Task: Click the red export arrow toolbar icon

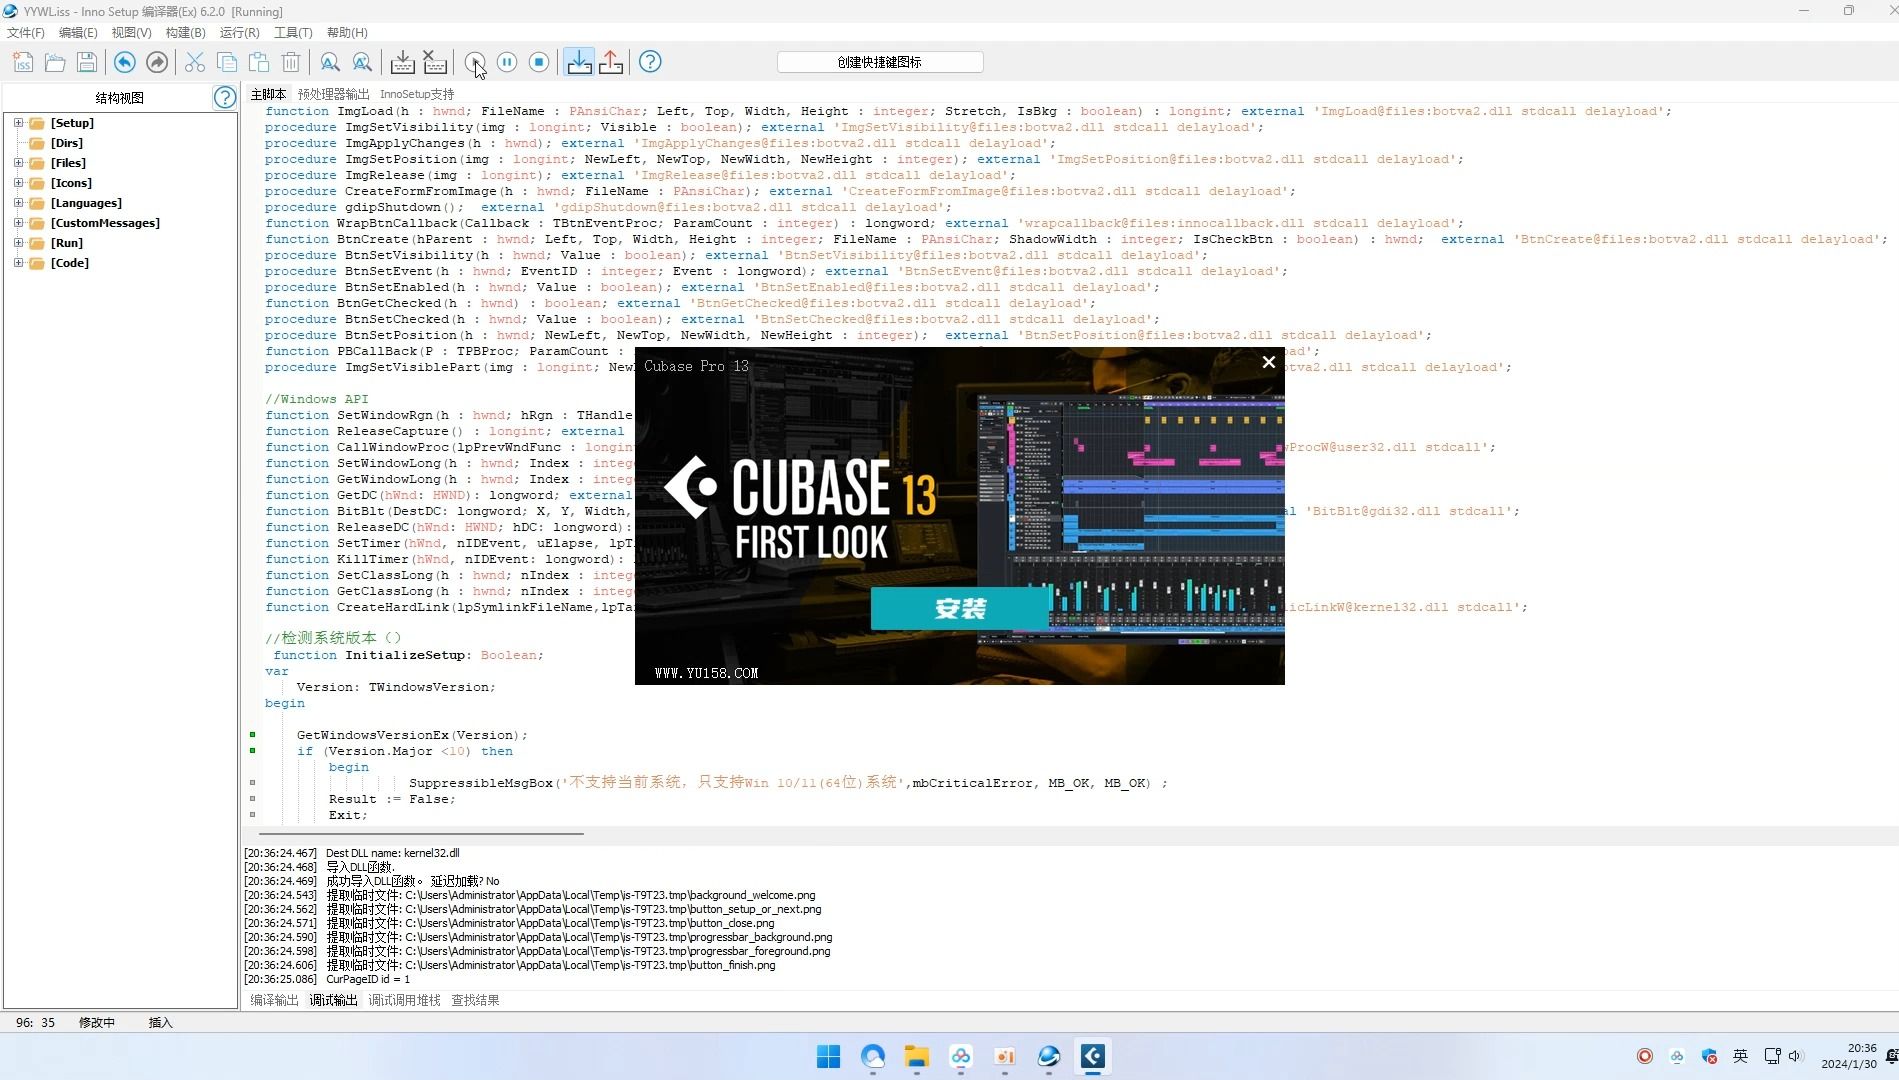Action: click(x=611, y=62)
